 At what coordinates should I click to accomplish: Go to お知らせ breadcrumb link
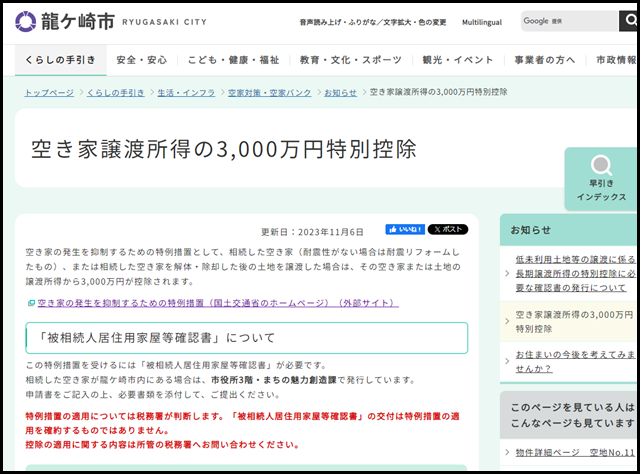point(340,93)
